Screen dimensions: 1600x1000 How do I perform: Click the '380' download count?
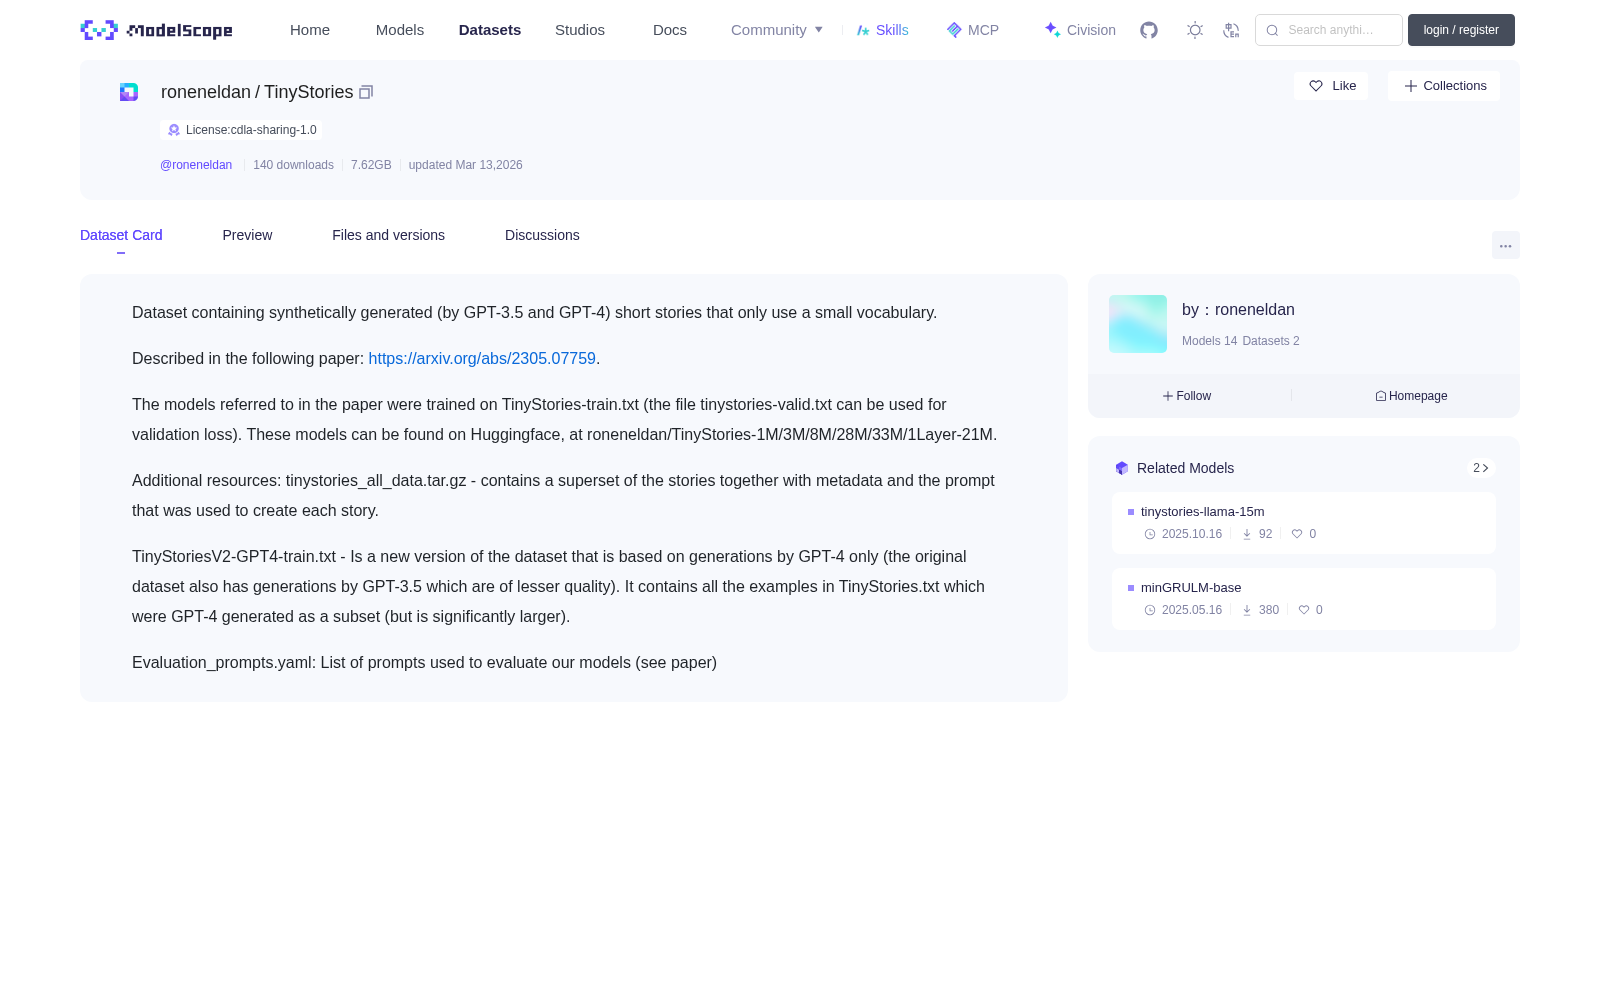click(1269, 610)
